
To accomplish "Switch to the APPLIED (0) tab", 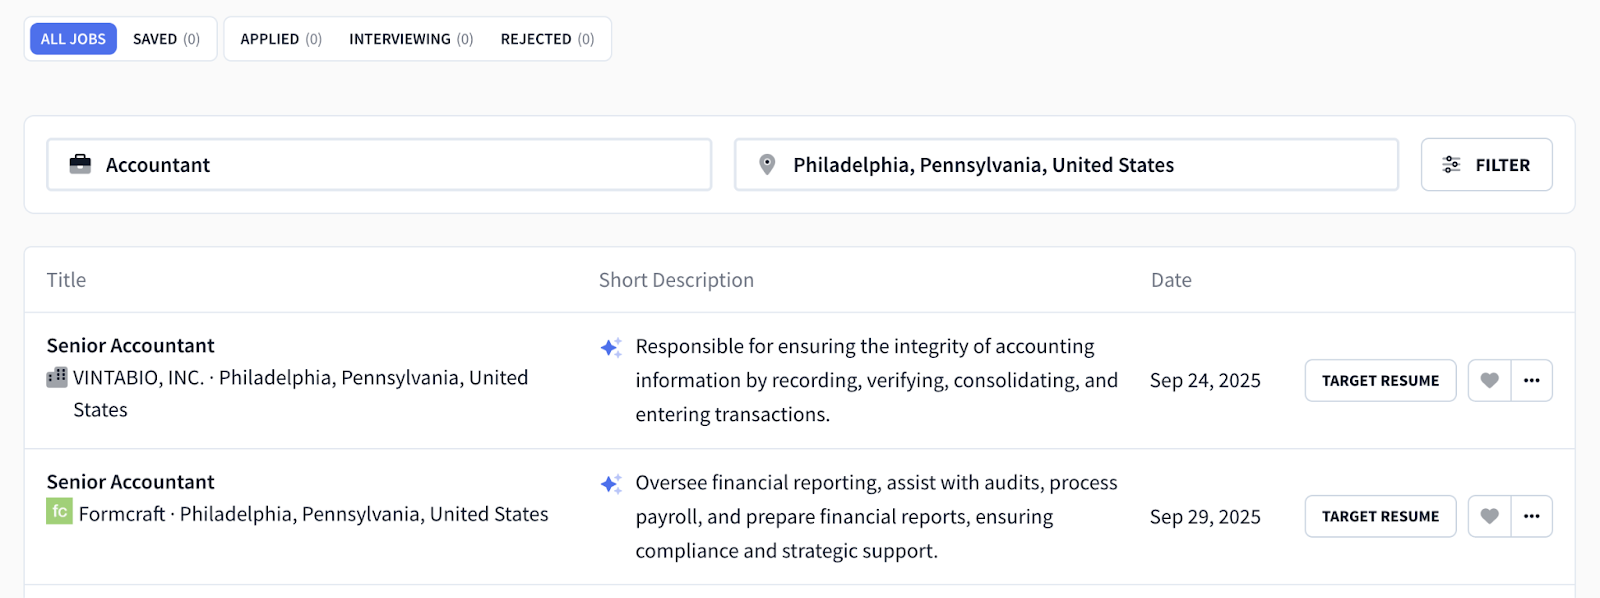I will click(x=281, y=39).
